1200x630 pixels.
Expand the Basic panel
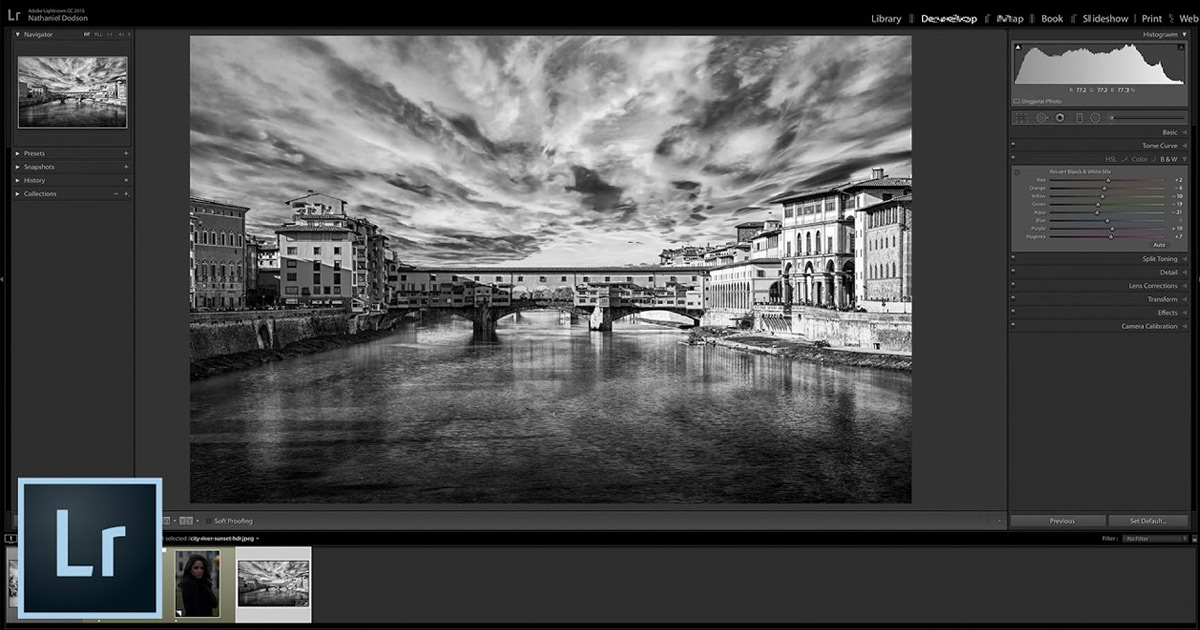(1184, 132)
